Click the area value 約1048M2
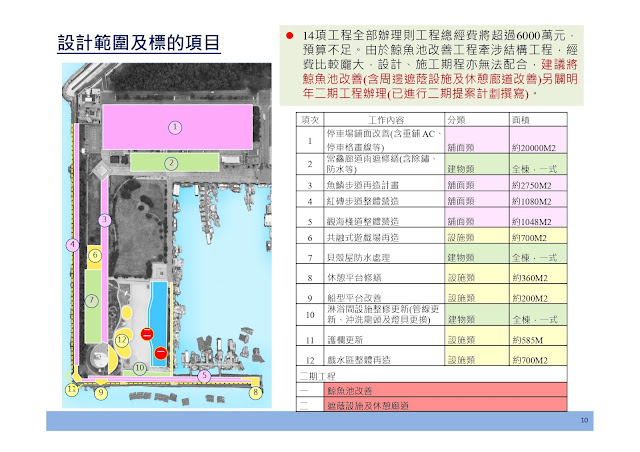Image resolution: width=640 pixels, height=452 pixels. tap(532, 222)
